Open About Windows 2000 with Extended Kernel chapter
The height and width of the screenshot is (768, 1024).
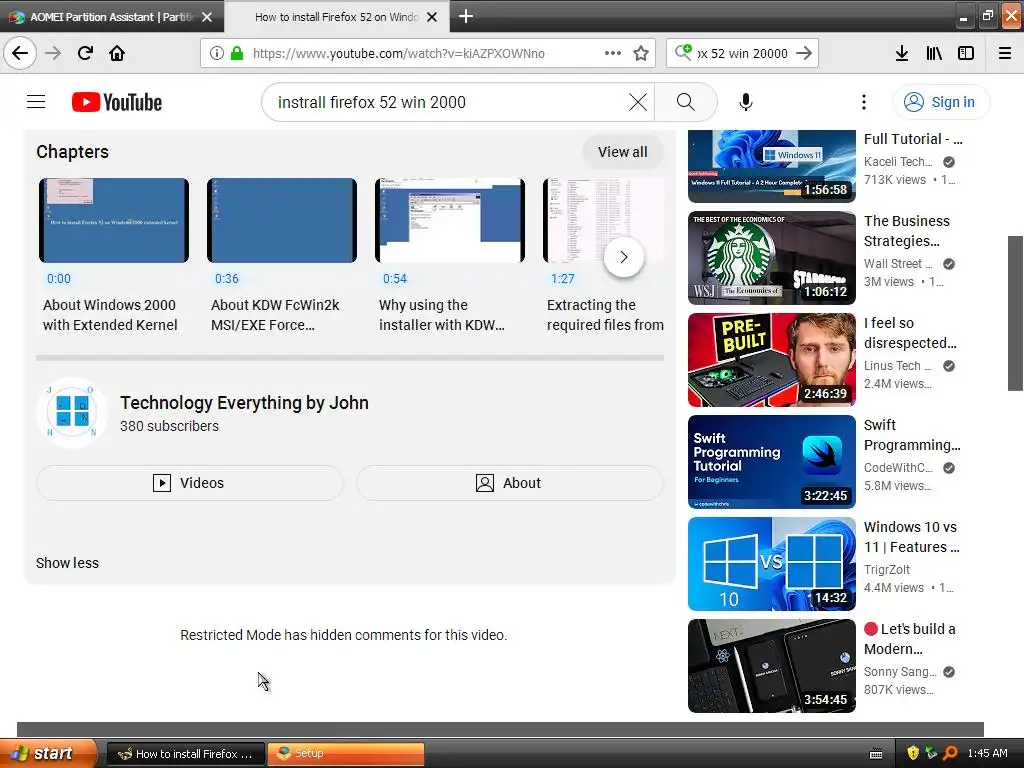[x=110, y=315]
